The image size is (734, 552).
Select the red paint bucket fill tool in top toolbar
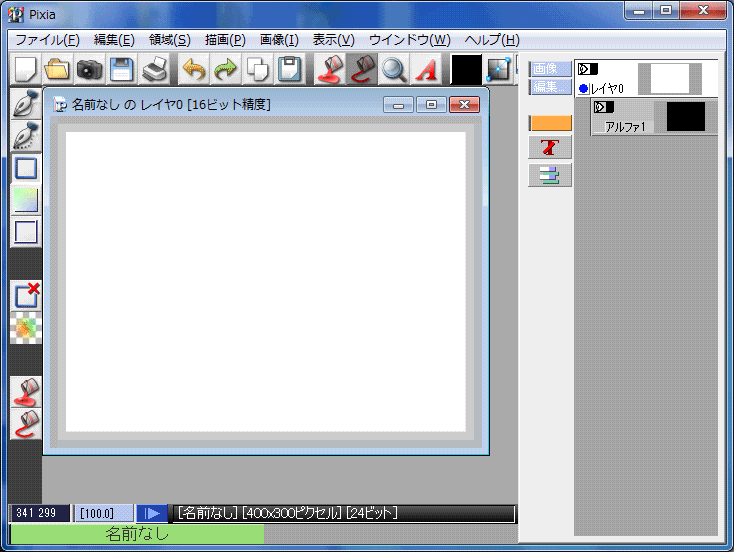[x=330, y=69]
